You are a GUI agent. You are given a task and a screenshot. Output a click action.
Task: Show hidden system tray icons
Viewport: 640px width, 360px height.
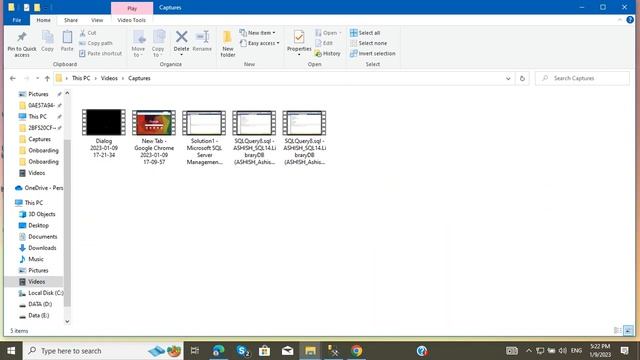point(529,351)
